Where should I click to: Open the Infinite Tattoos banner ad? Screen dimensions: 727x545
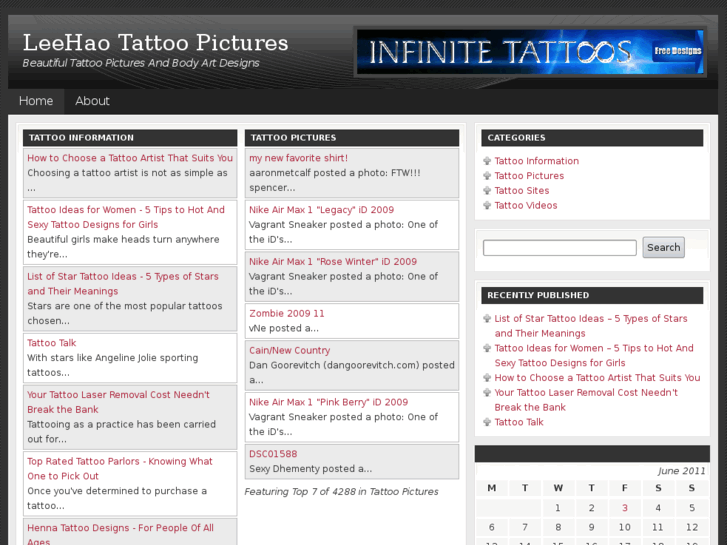[x=530, y=51]
